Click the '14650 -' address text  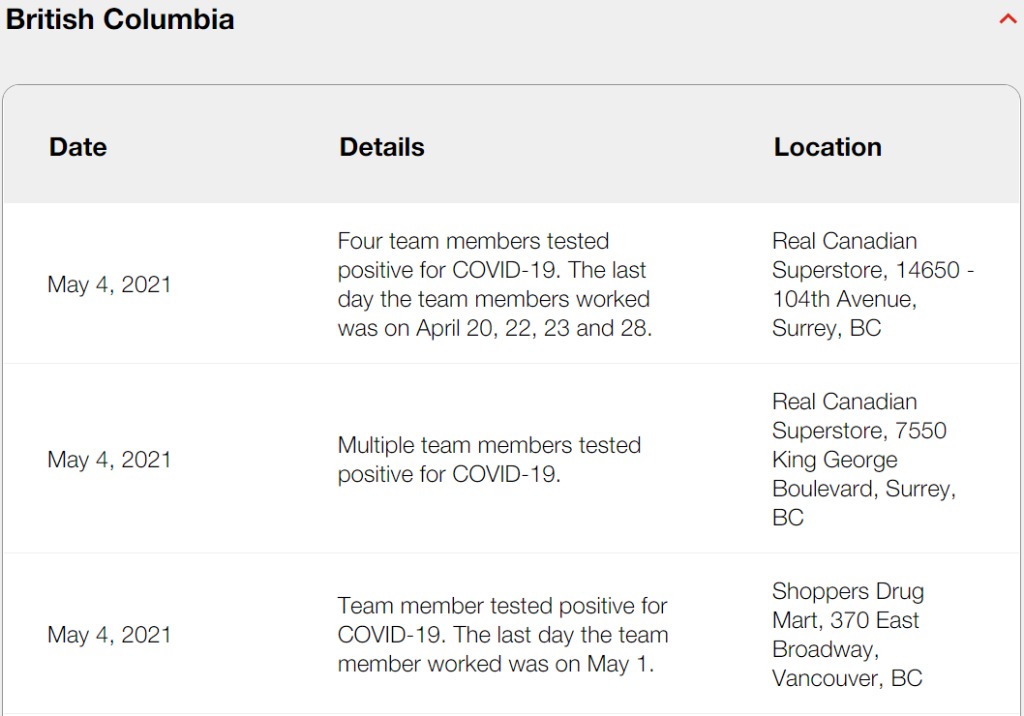pos(935,270)
